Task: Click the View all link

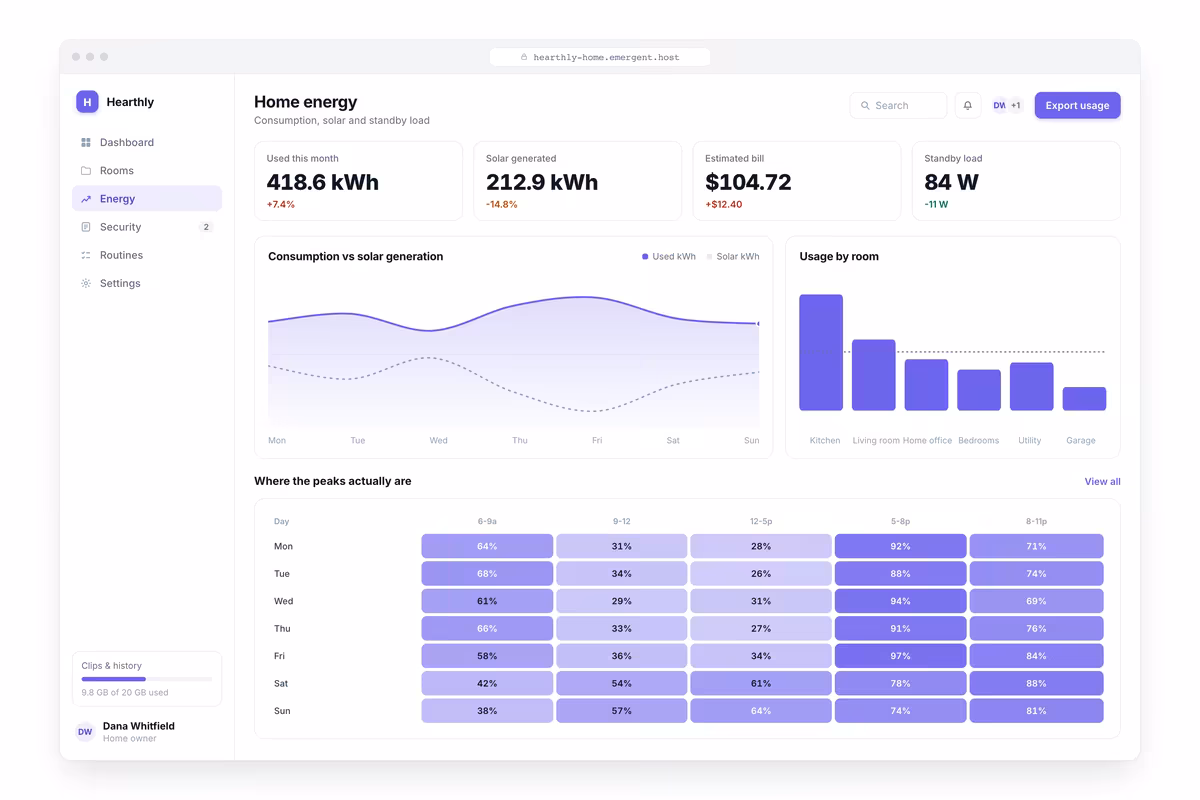Action: 1102,482
